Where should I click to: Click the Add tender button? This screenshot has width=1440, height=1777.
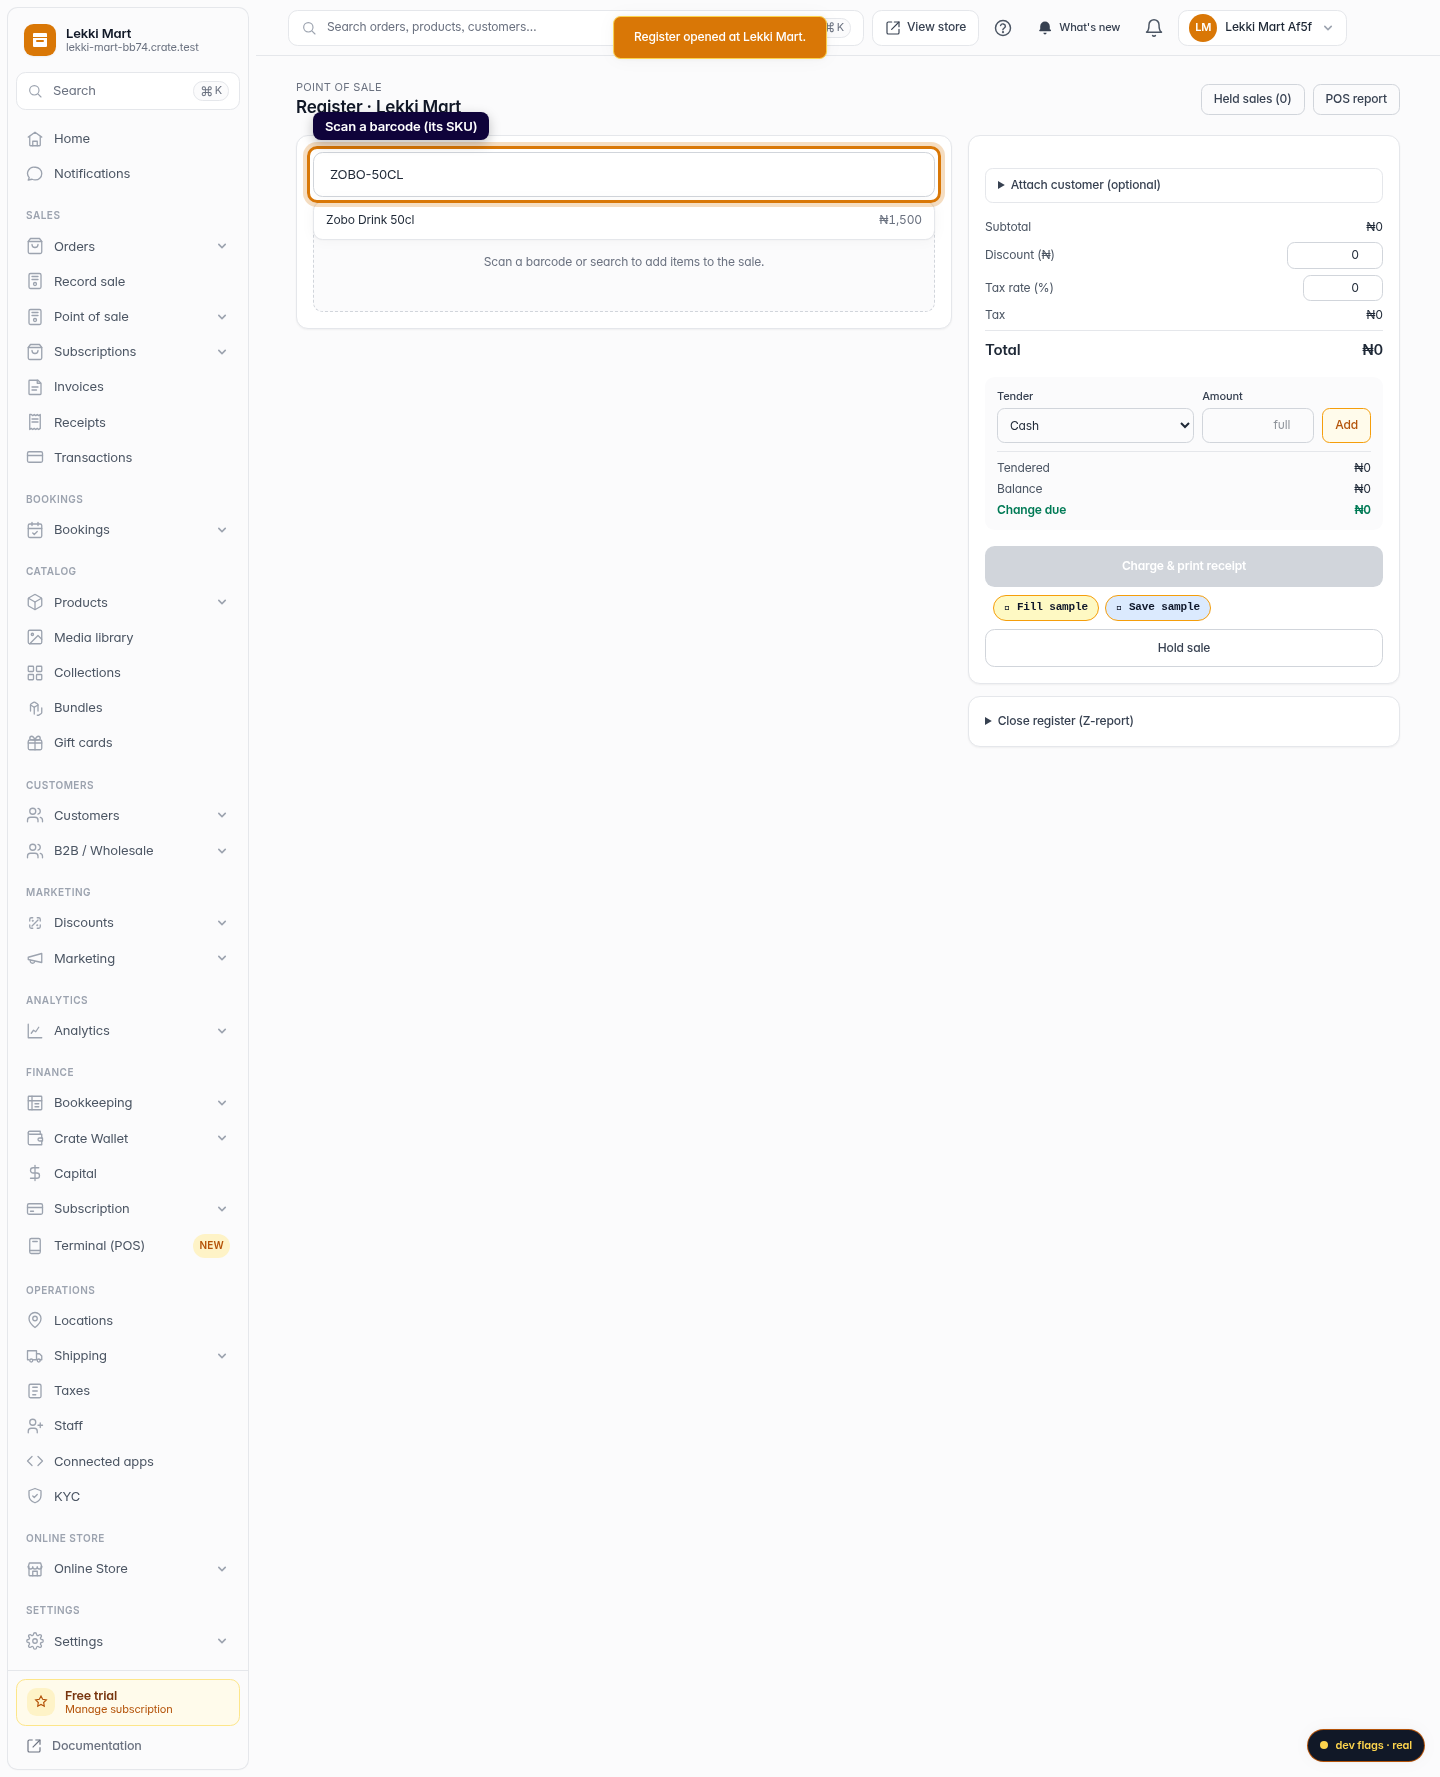pyautogui.click(x=1346, y=425)
